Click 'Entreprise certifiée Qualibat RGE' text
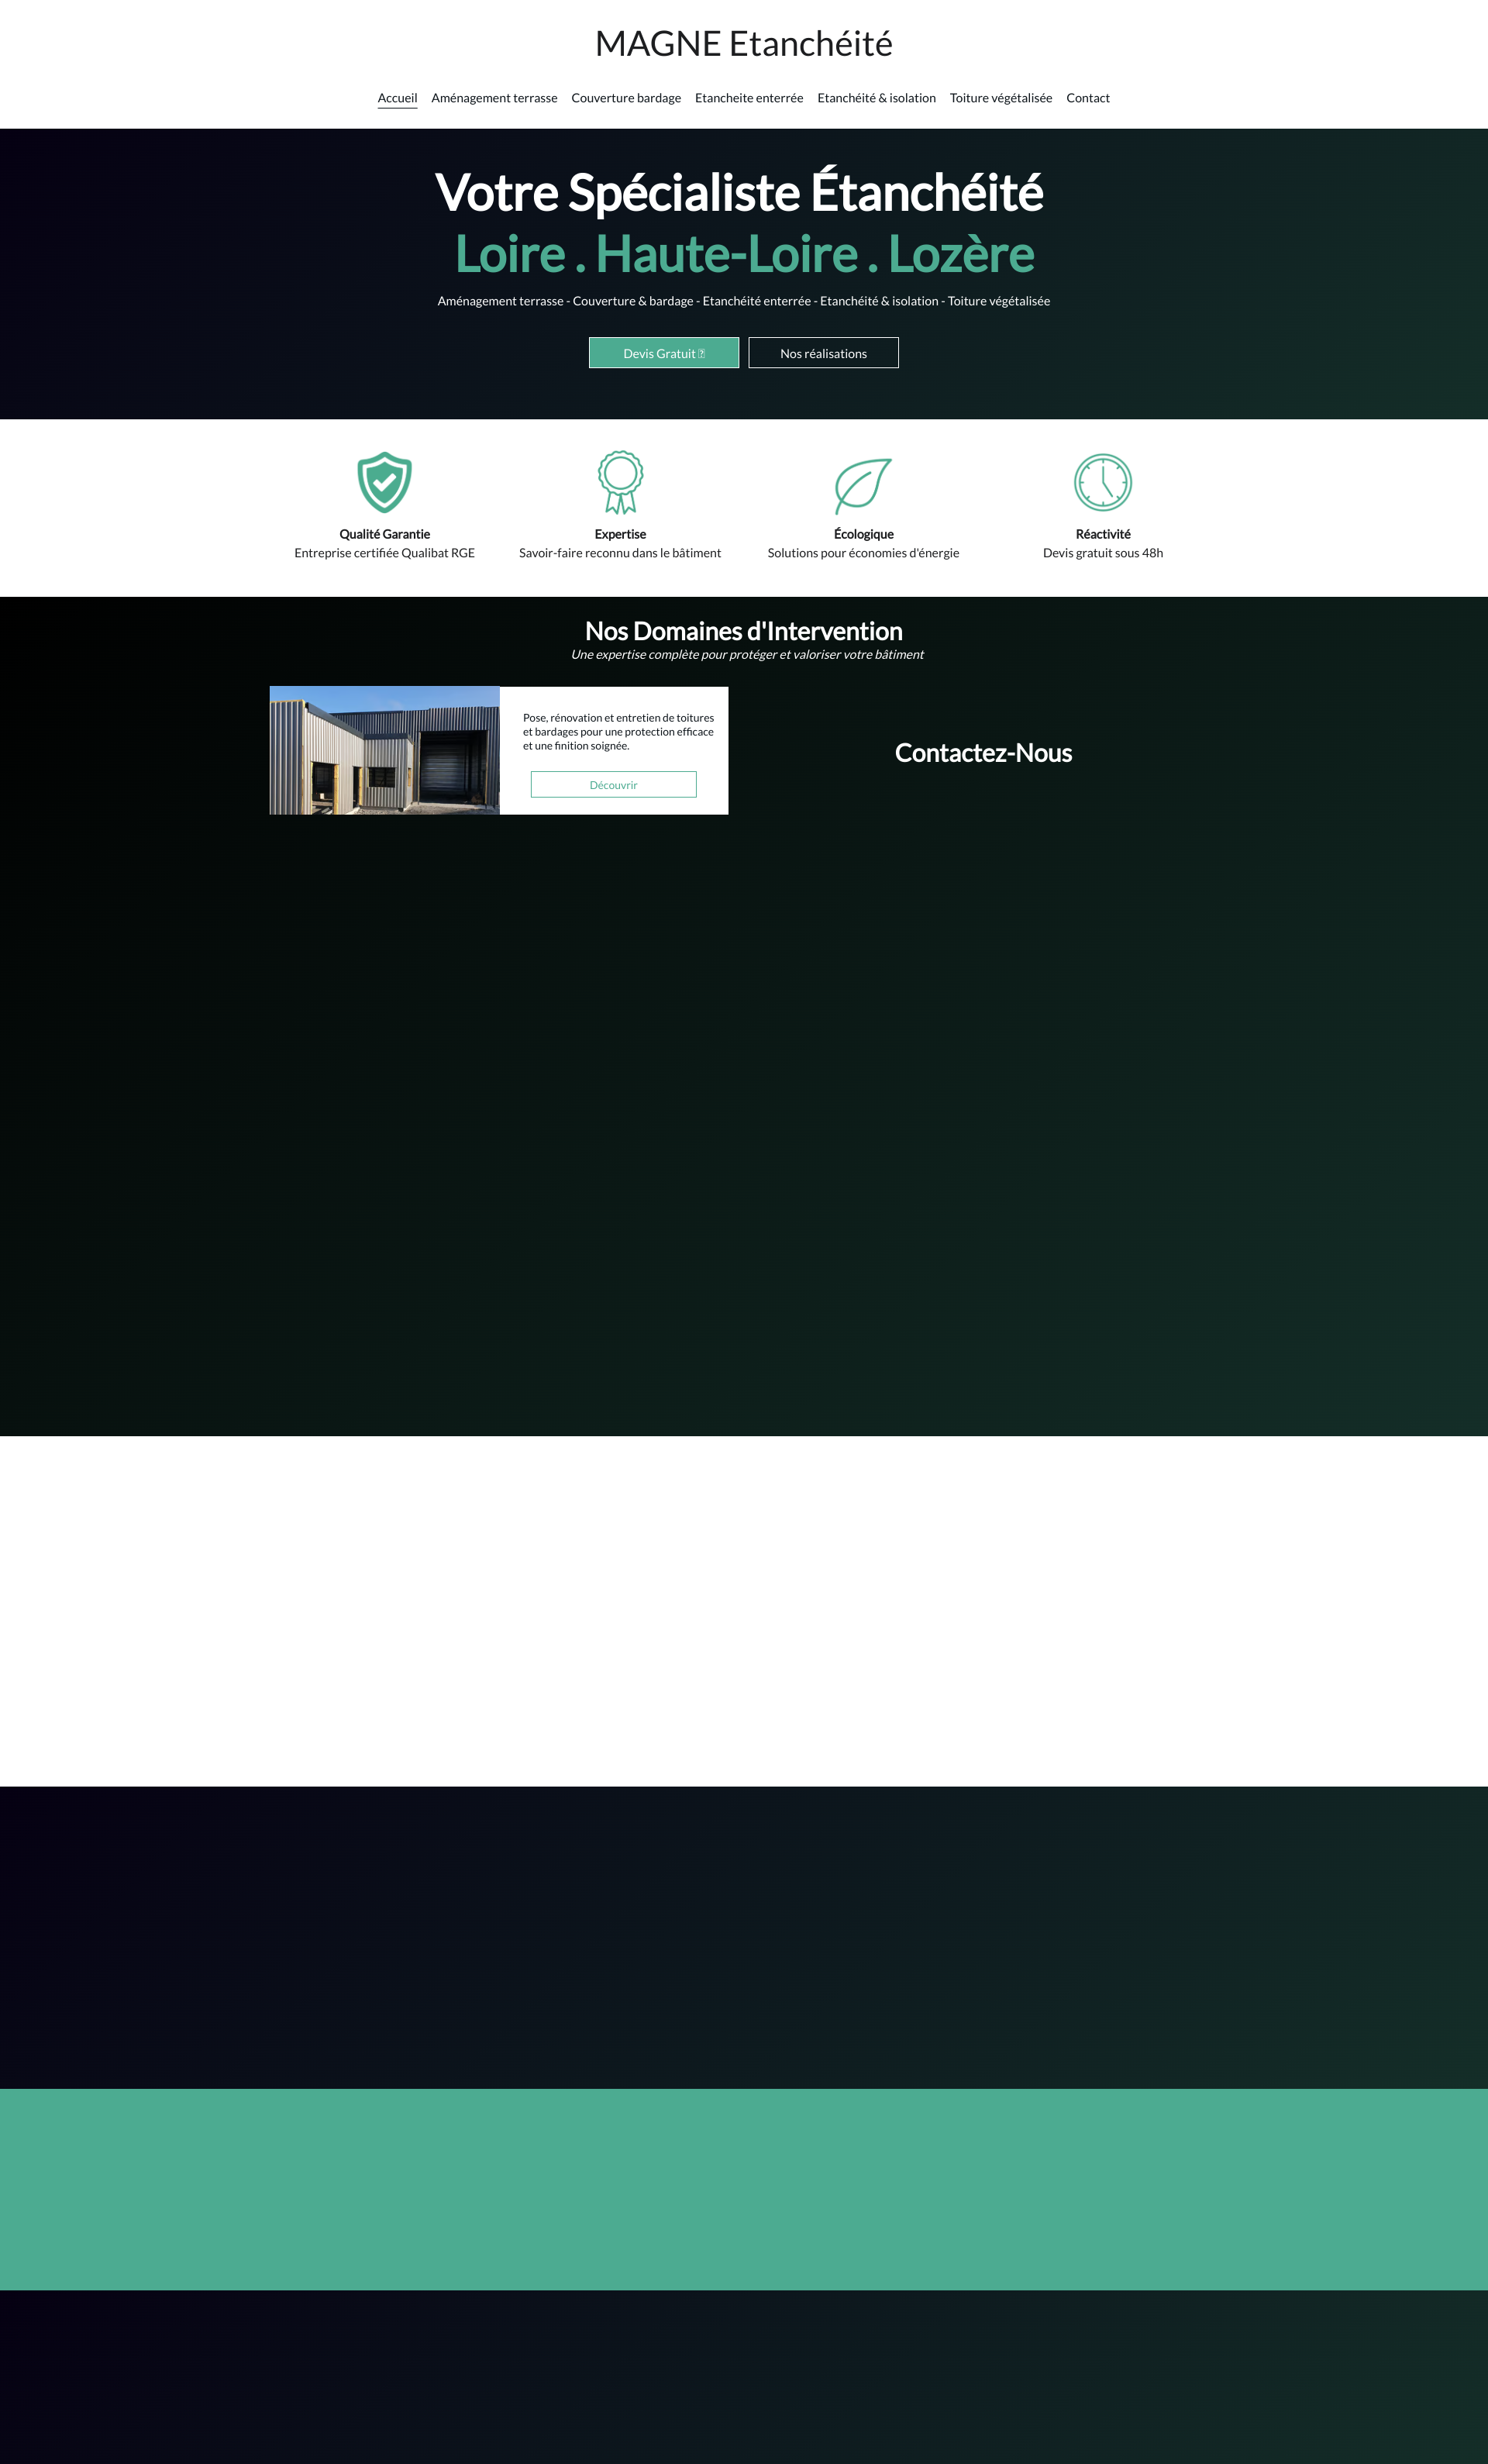The image size is (1488, 2464). 384,553
